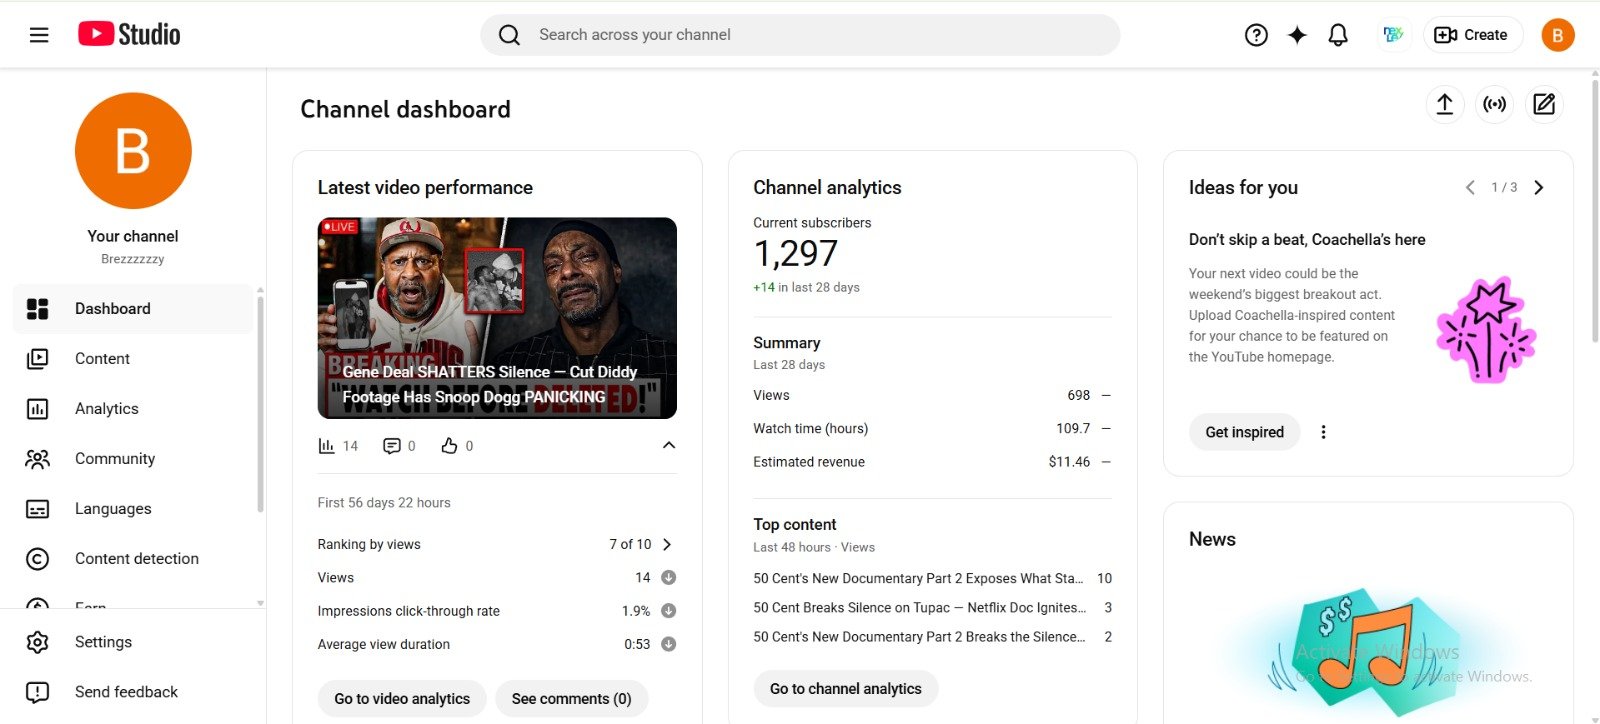Collapse the latest video performance details

[x=669, y=445]
